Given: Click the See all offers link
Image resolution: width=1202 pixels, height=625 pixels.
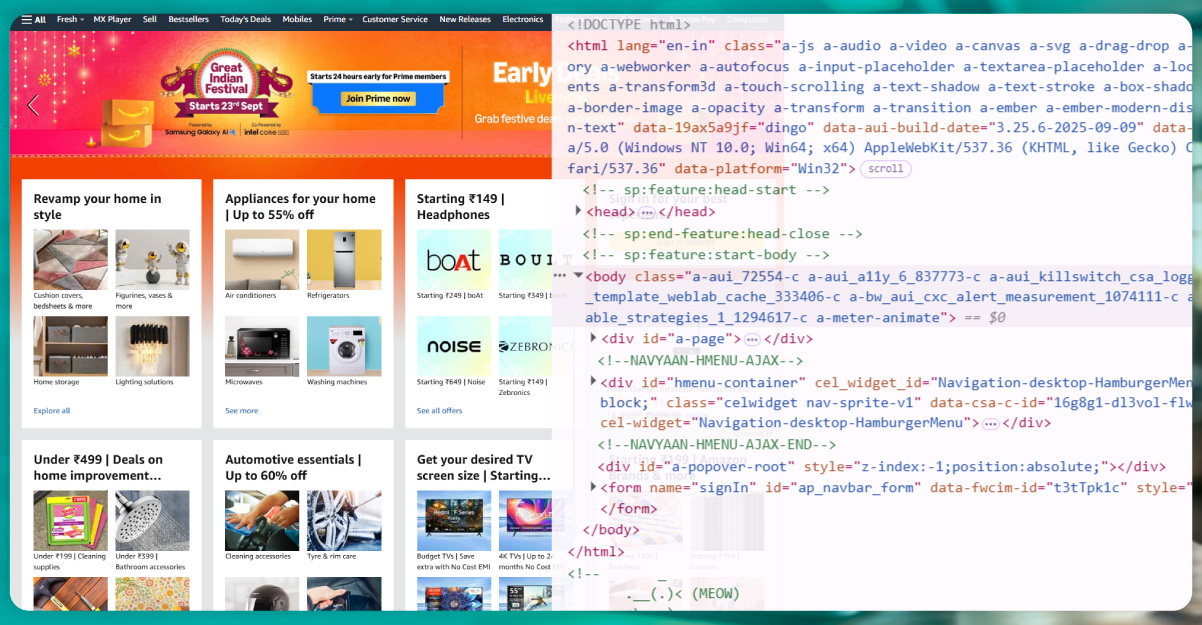Looking at the screenshot, I should (439, 411).
